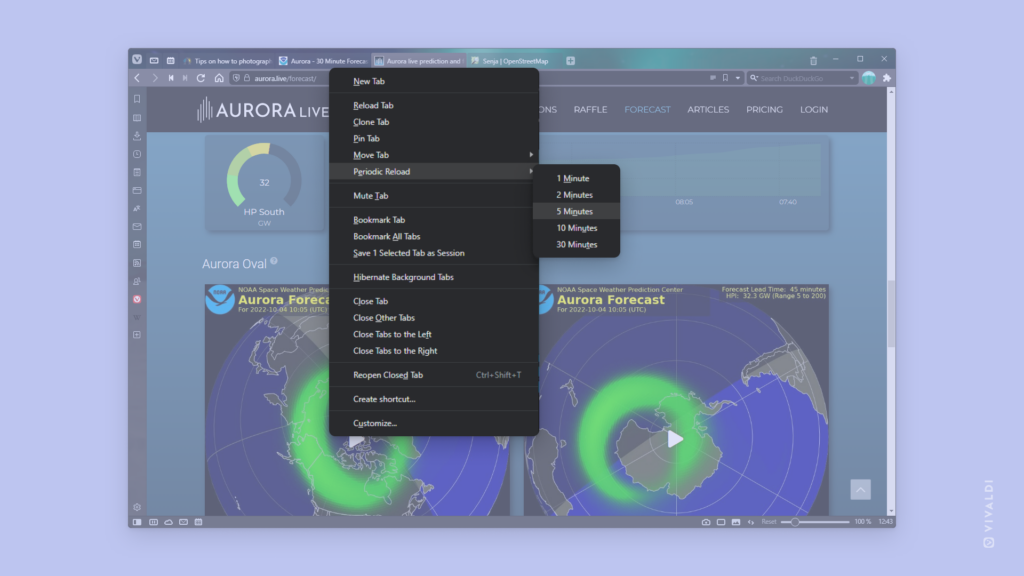Image resolution: width=1024 pixels, height=576 pixels.
Task: Open Customize... in the context menu
Action: click(434, 423)
